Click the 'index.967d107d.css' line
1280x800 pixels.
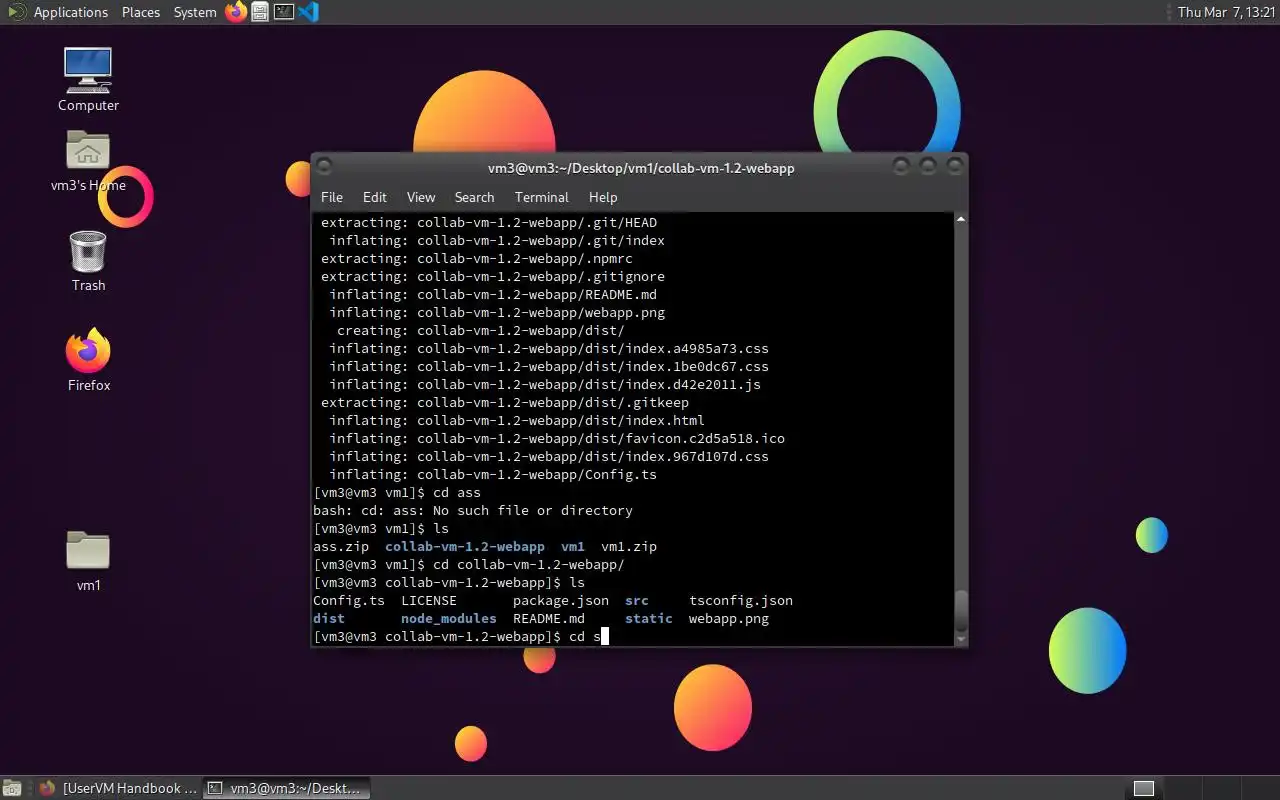tap(549, 456)
